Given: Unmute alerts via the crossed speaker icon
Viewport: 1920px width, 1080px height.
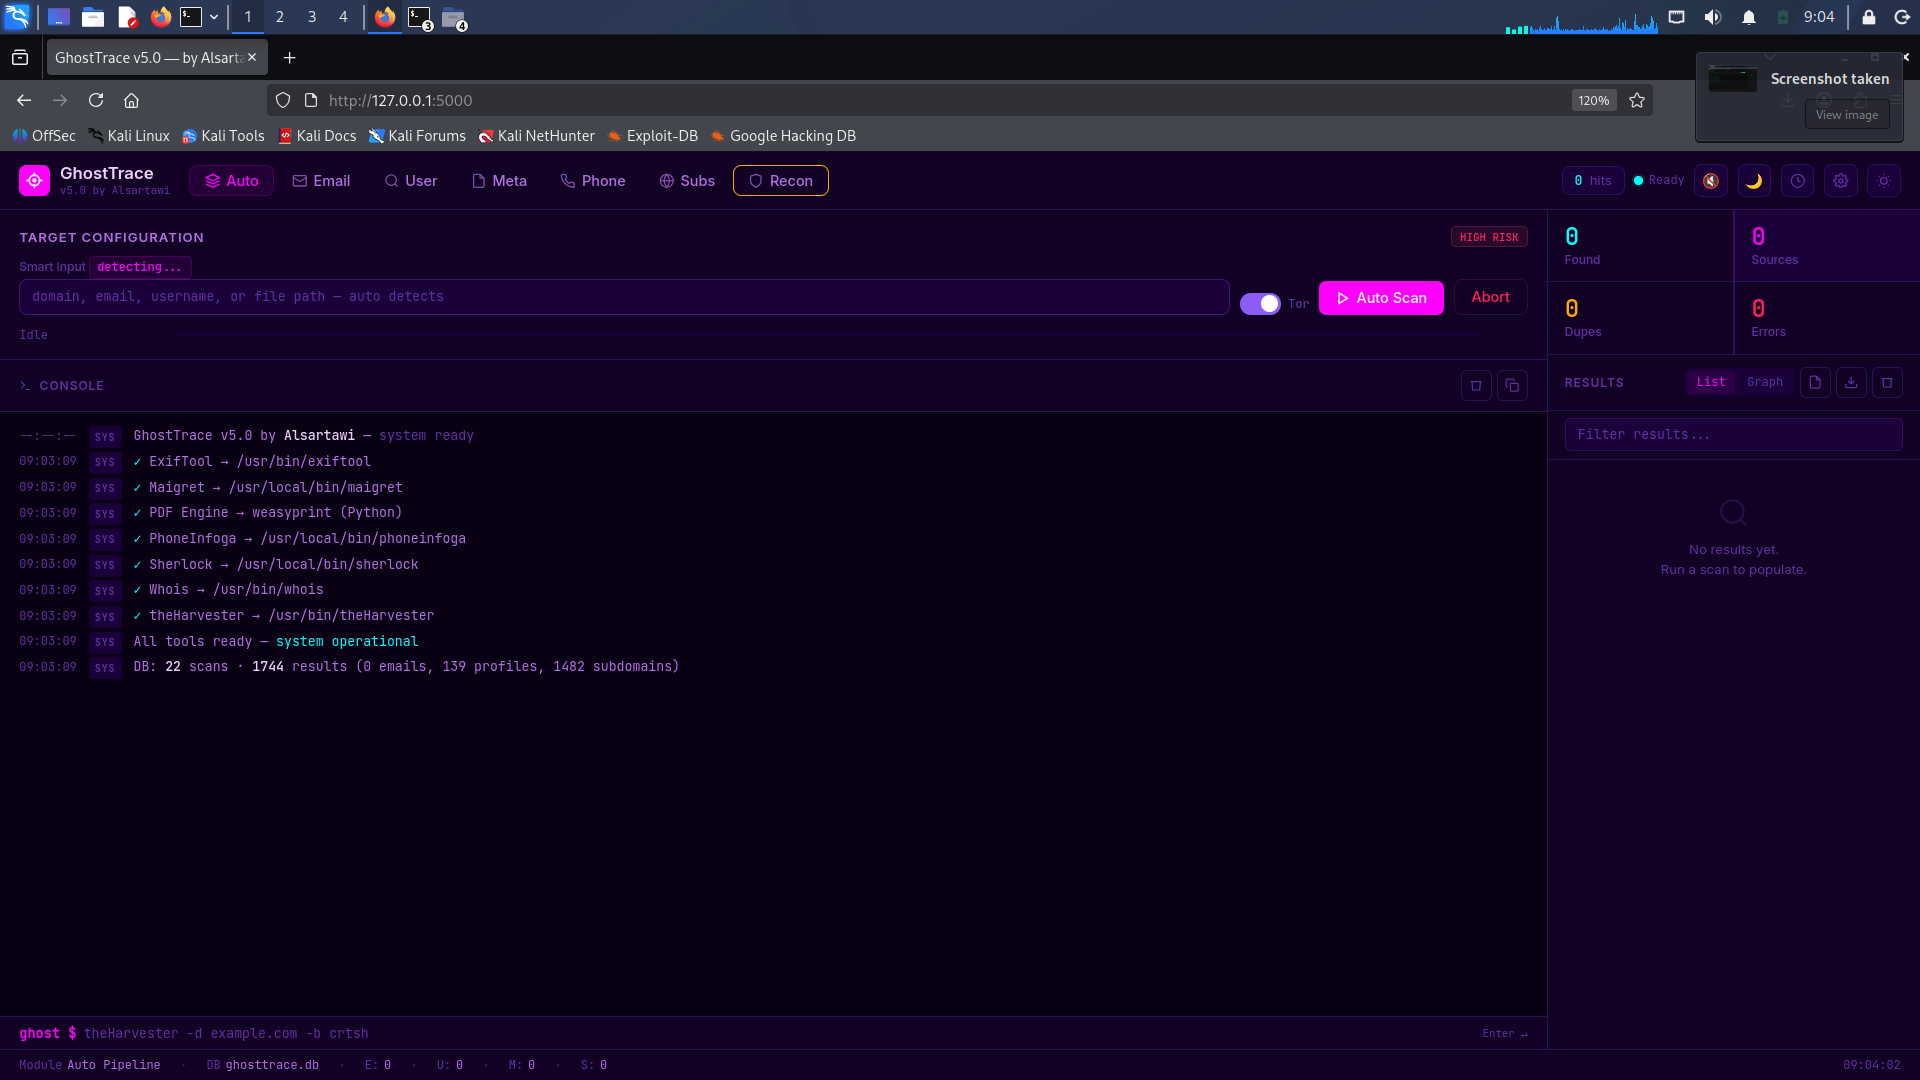Looking at the screenshot, I should point(1710,180).
